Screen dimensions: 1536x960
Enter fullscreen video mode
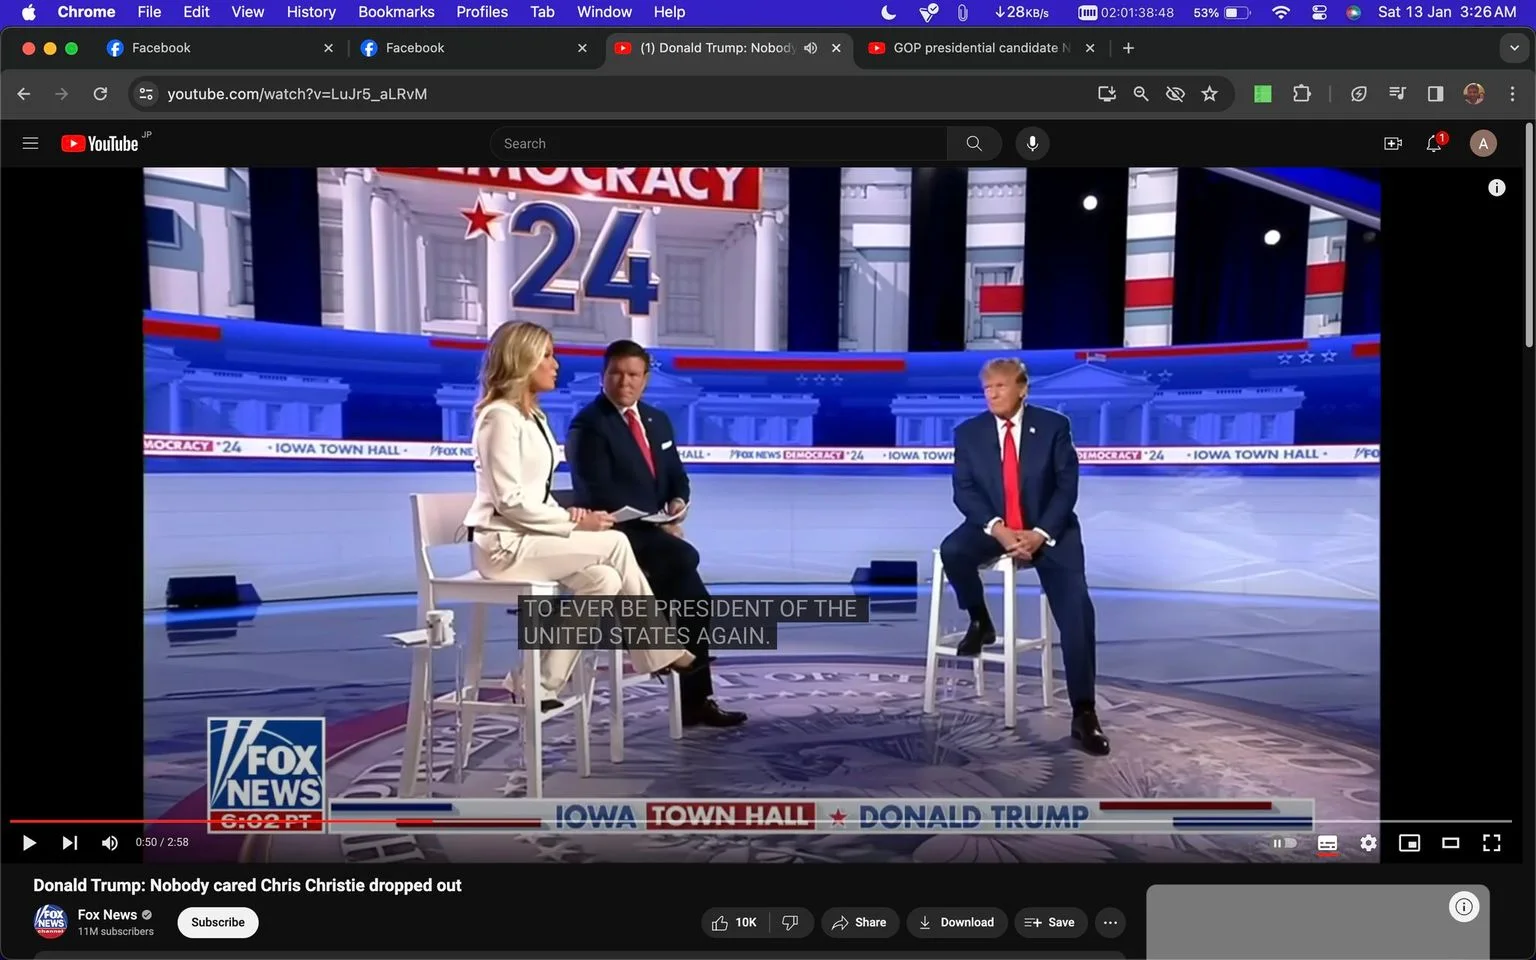tap(1491, 843)
